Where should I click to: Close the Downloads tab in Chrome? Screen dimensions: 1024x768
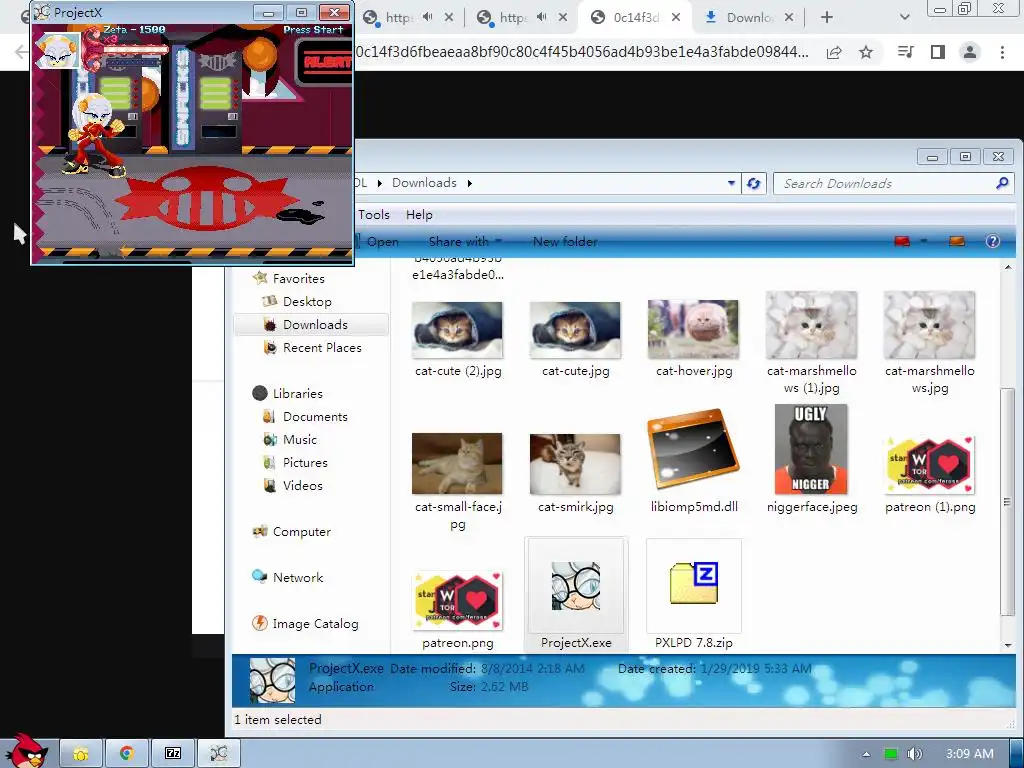[x=789, y=18]
